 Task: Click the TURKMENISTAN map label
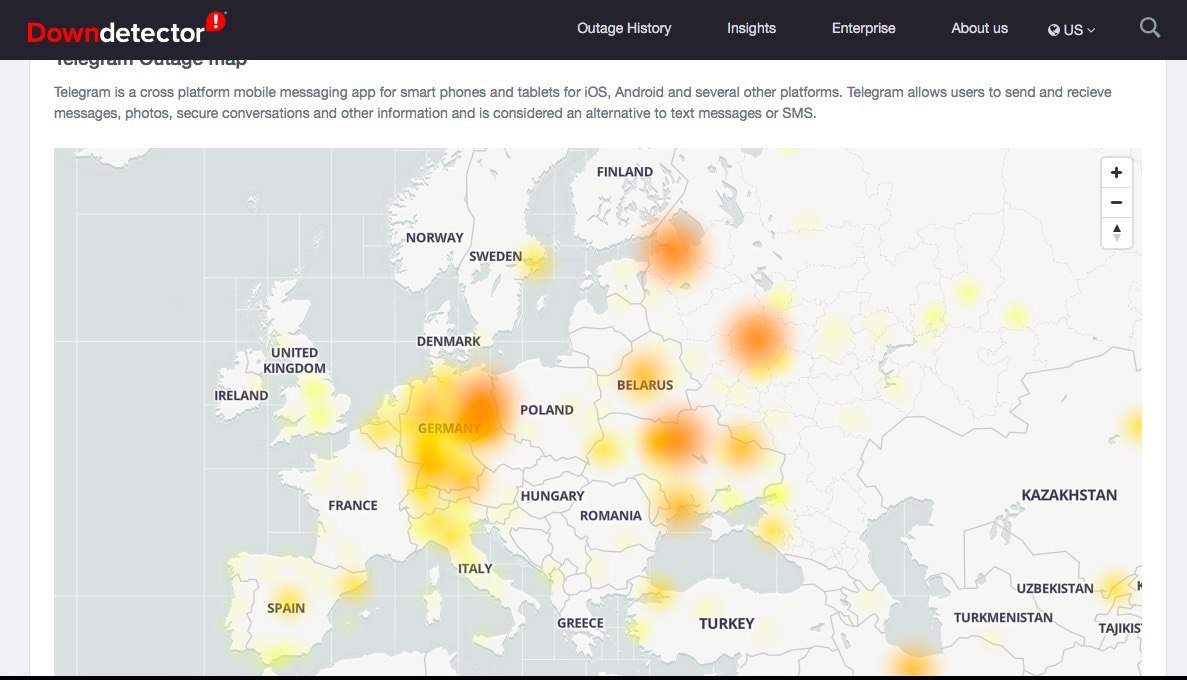[1003, 618]
